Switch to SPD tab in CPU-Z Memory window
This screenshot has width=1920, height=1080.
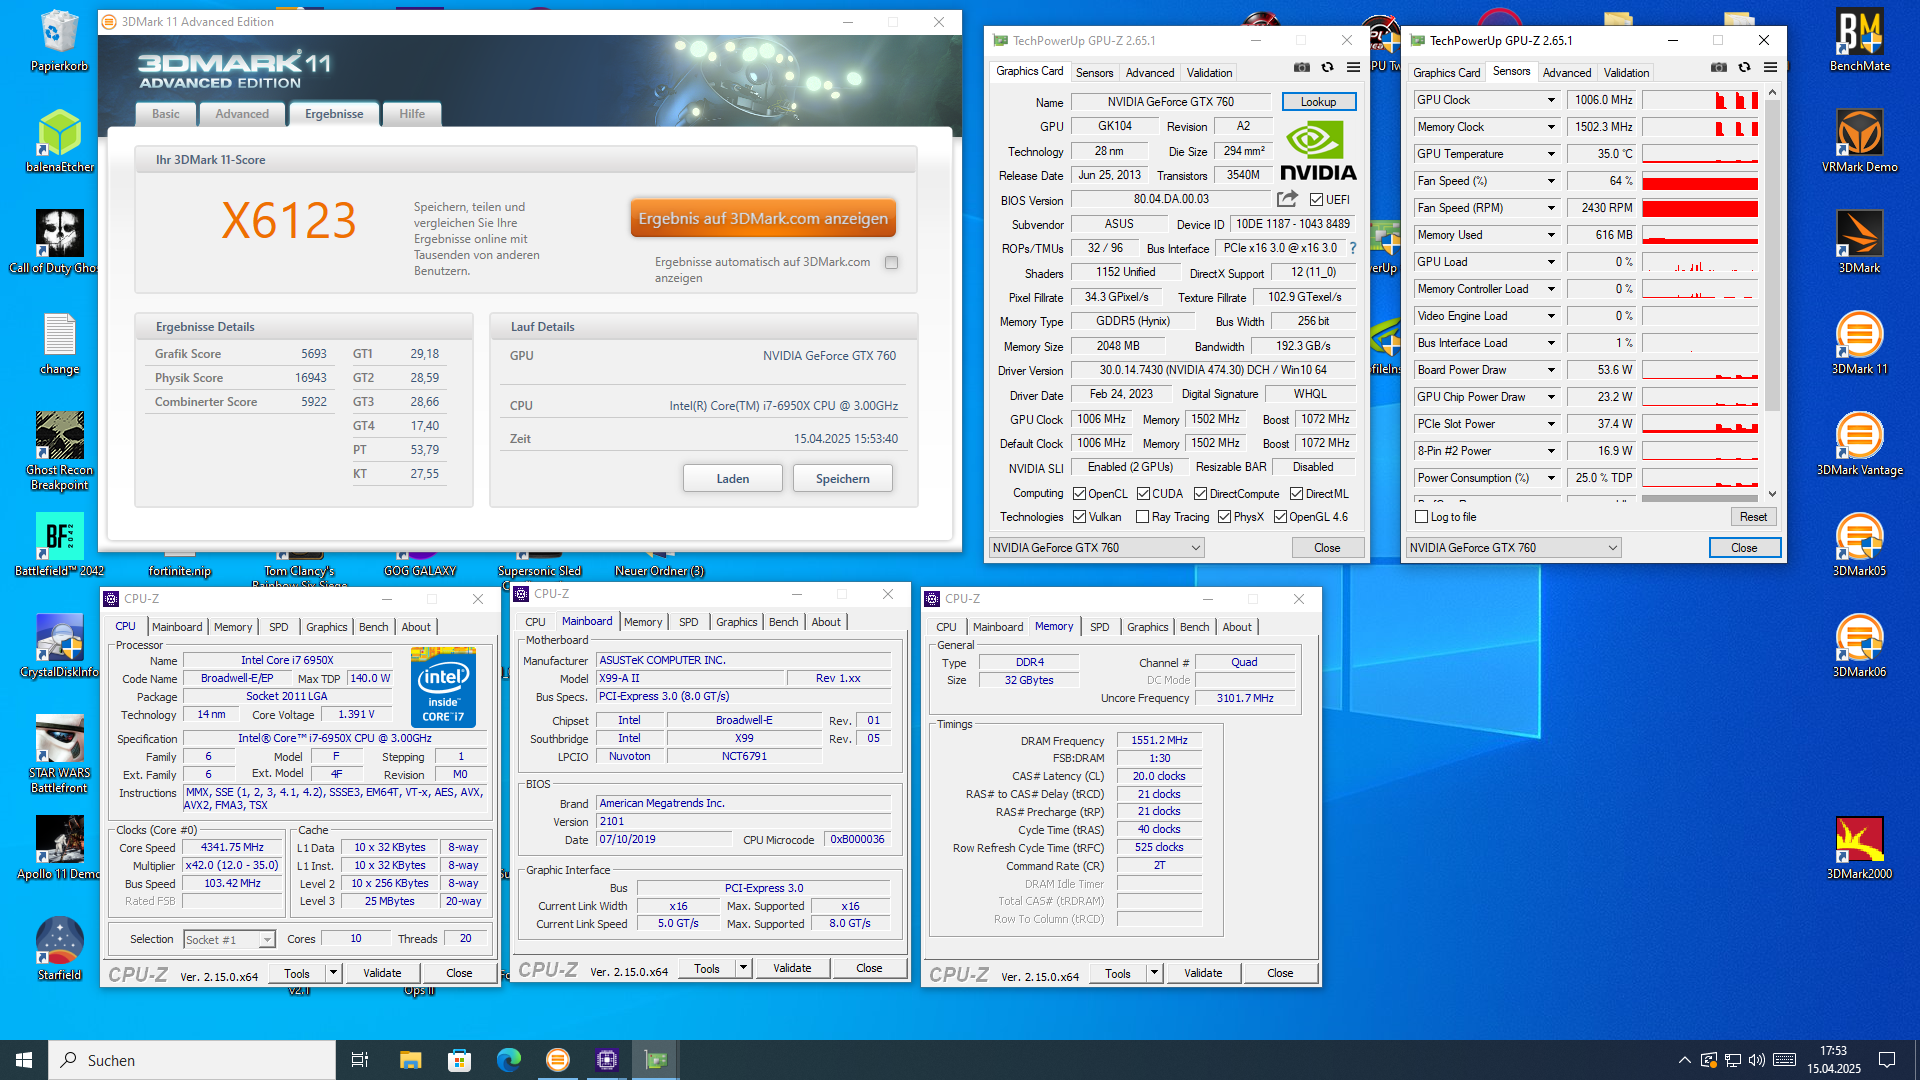click(x=1100, y=627)
